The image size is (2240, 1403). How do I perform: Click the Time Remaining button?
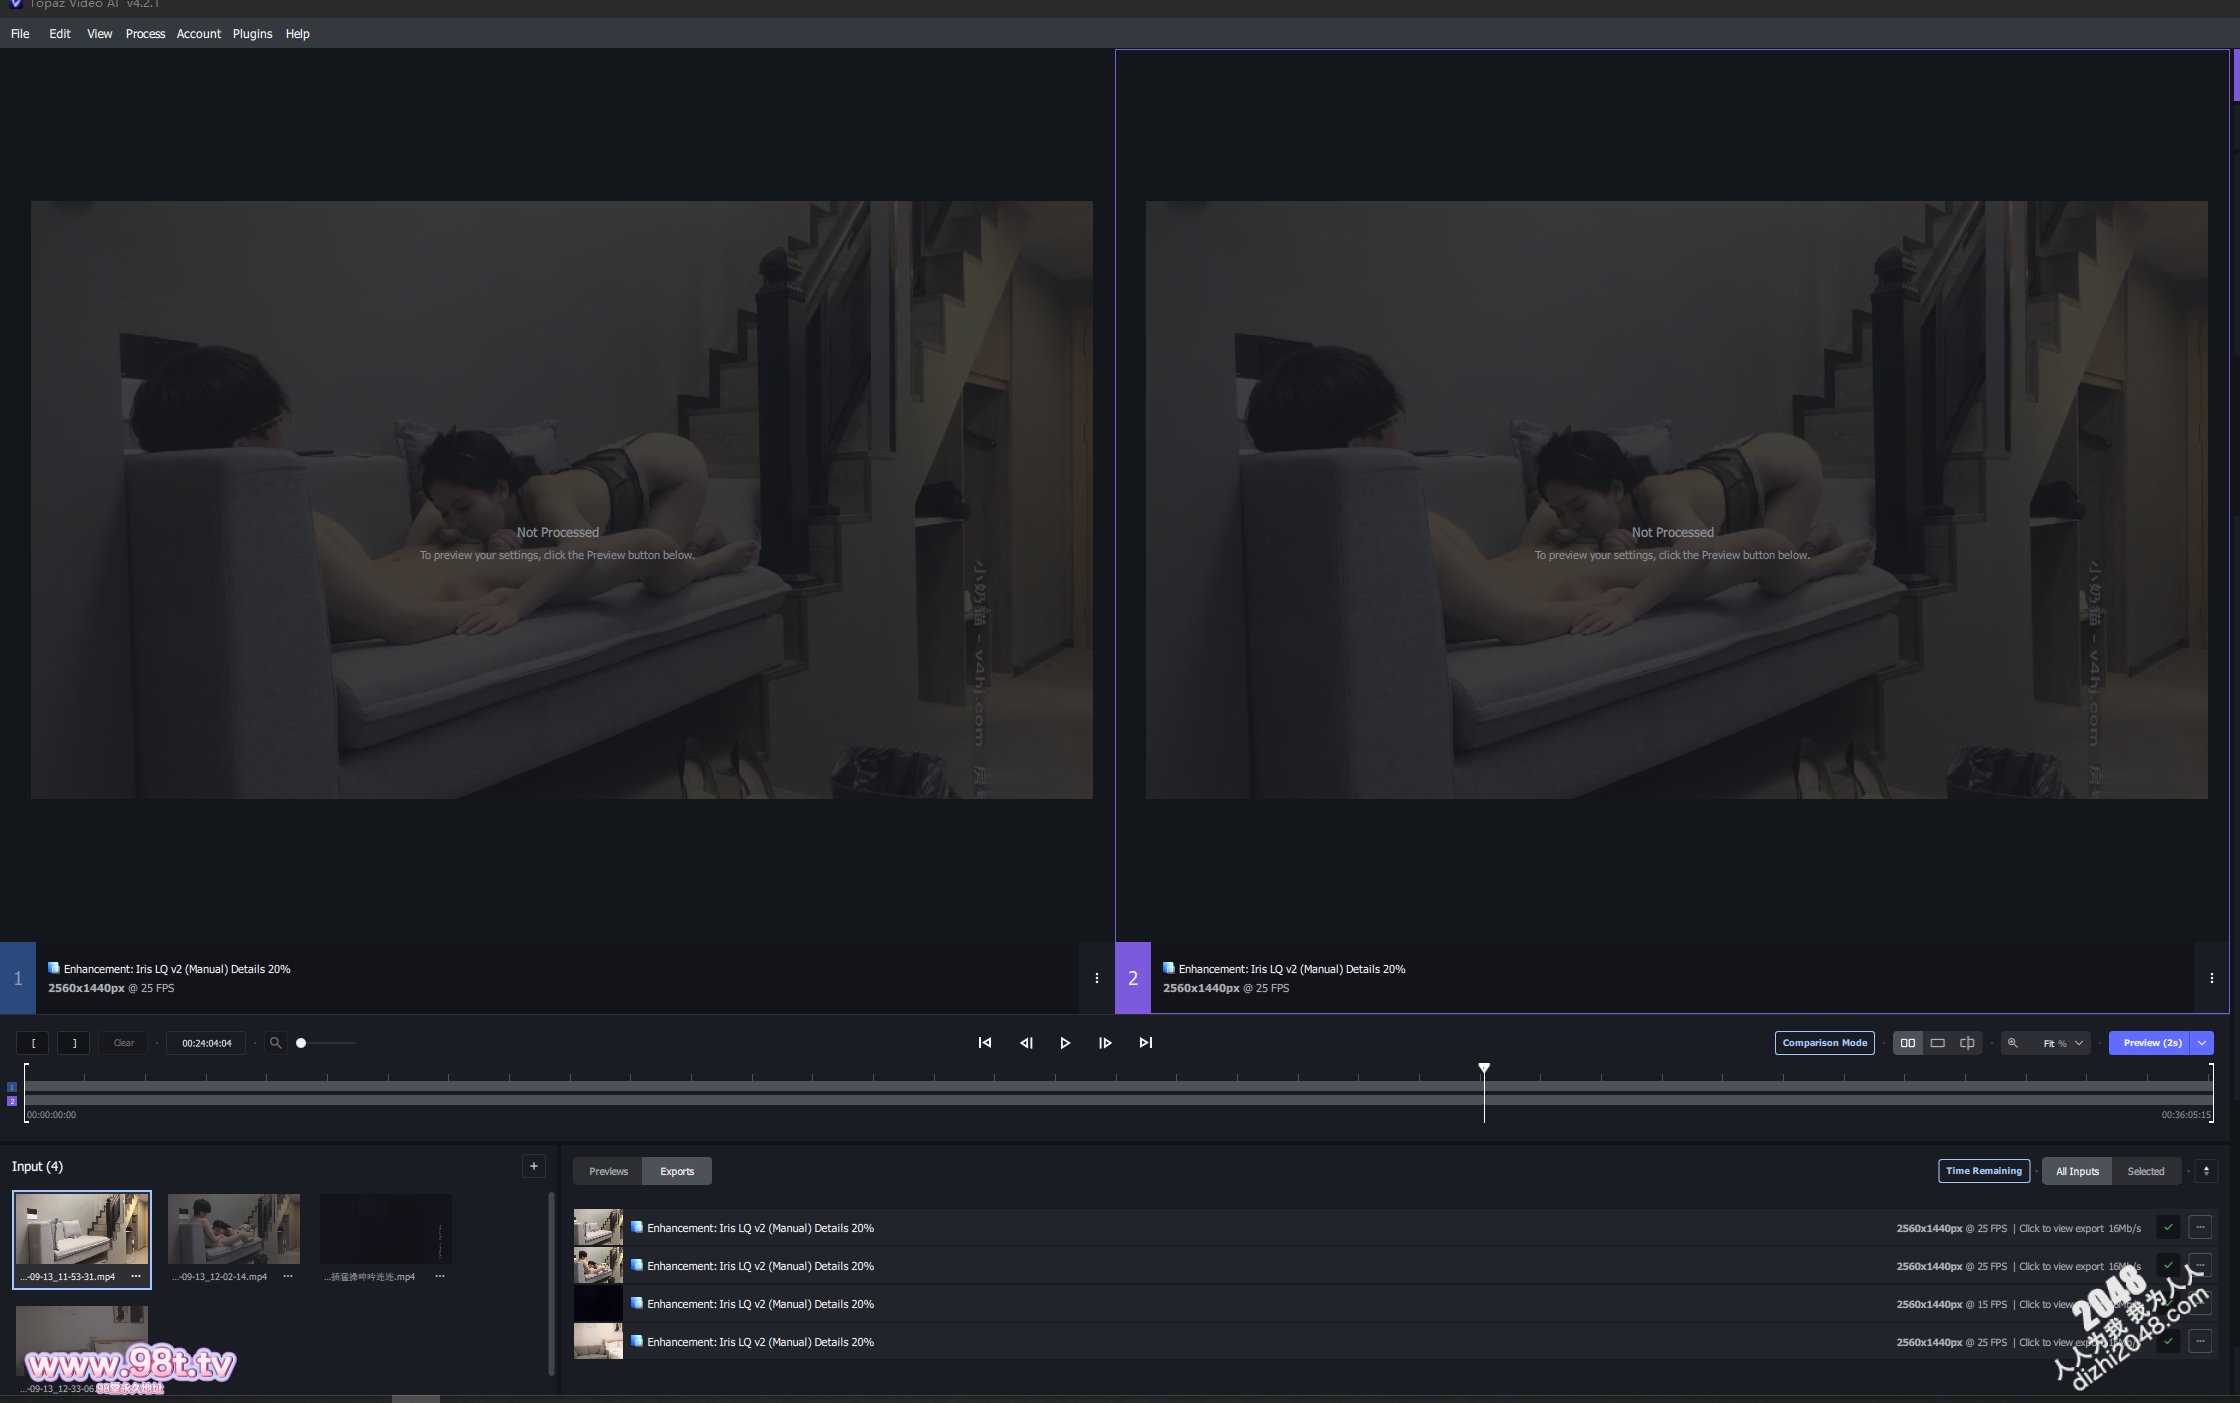tap(1983, 1171)
